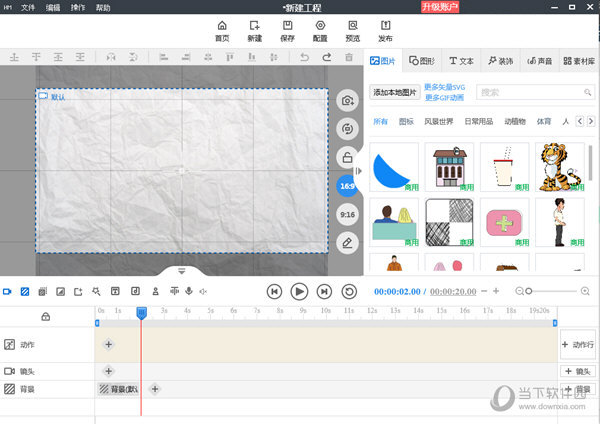Image resolution: width=600 pixels, height=424 pixels.
Task: Preview the project with 预览
Action: pos(353,31)
